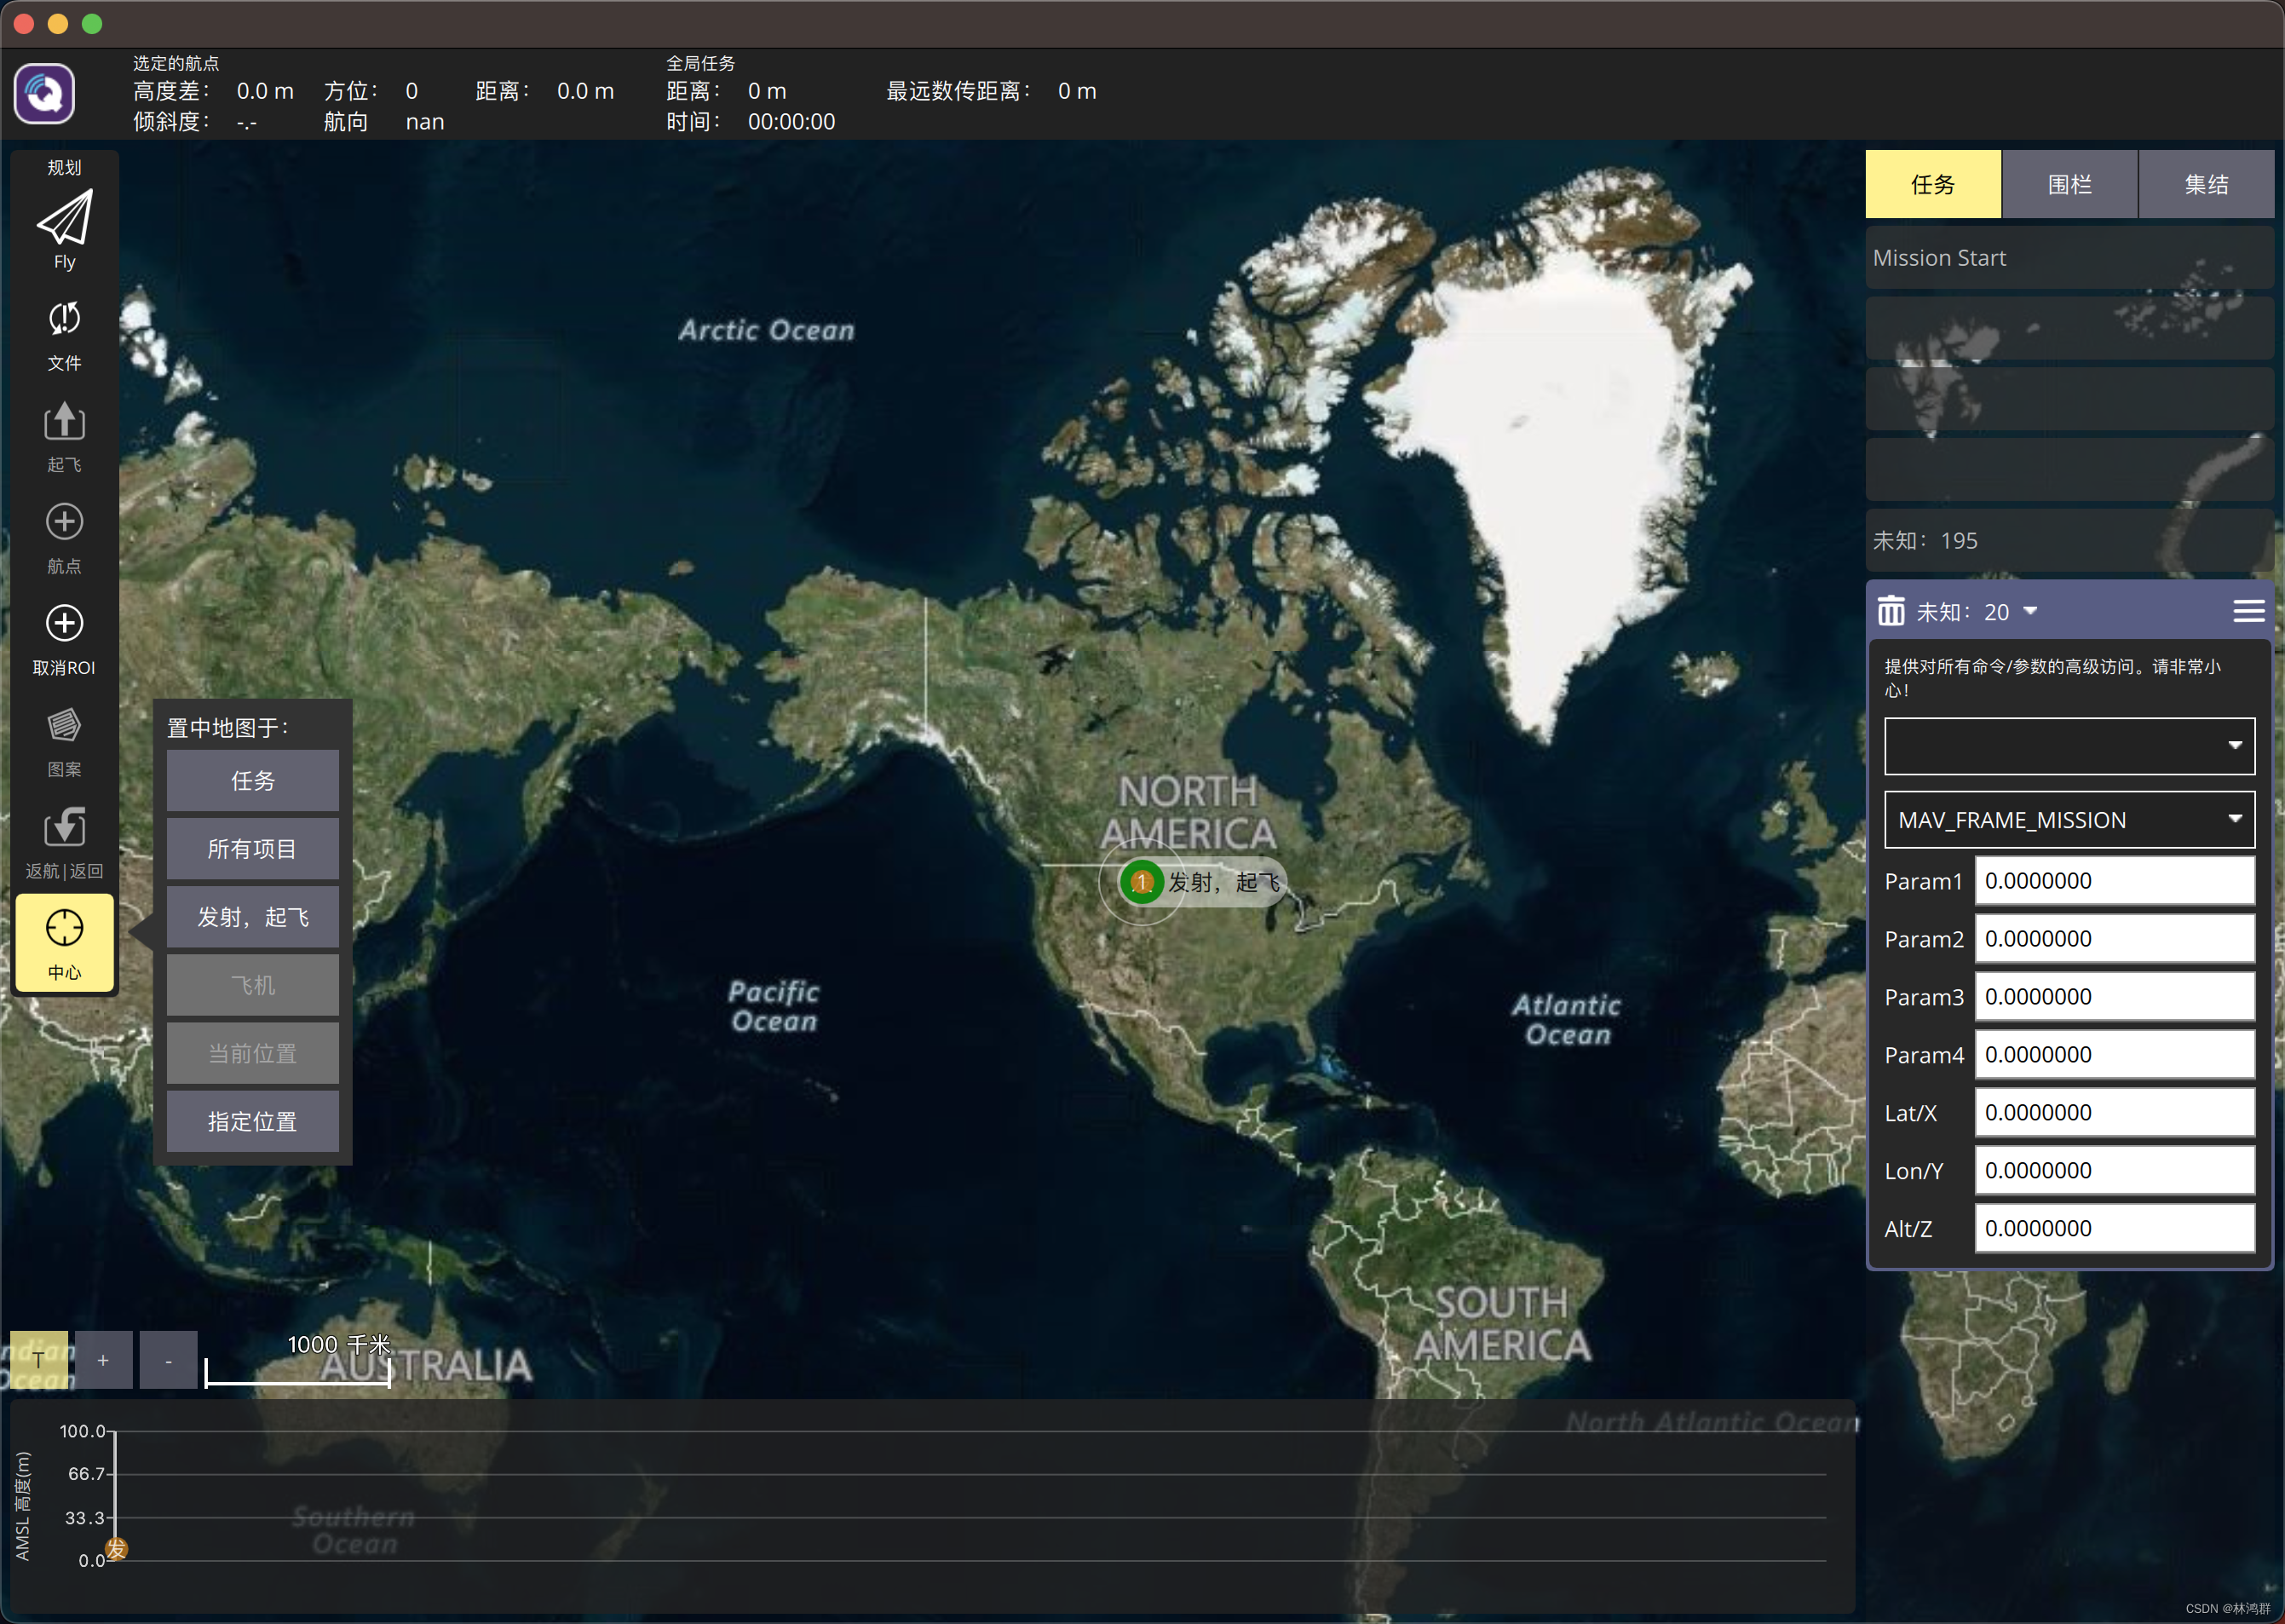Delete mission item with trash icon
Screen dimensions: 2285x1624
pyautogui.click(x=1890, y=611)
